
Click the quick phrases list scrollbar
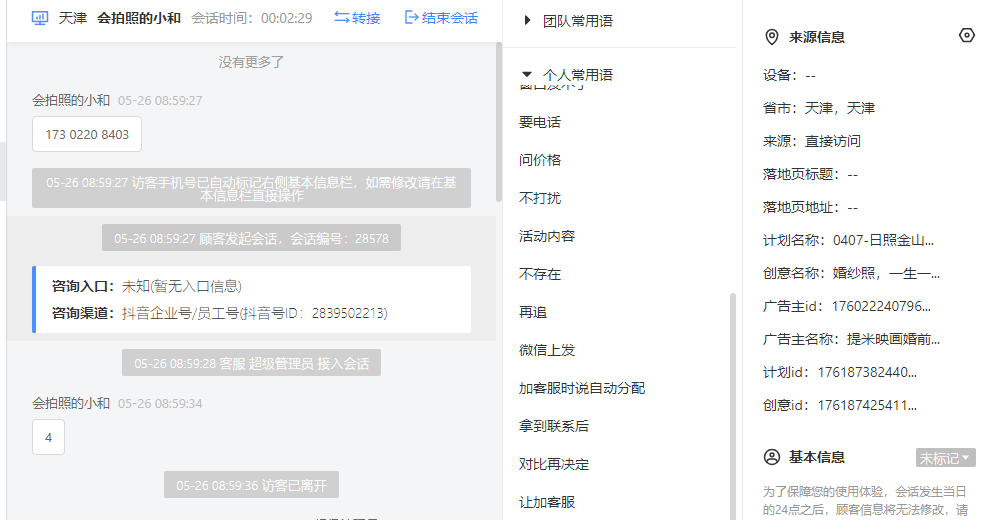tap(732, 406)
